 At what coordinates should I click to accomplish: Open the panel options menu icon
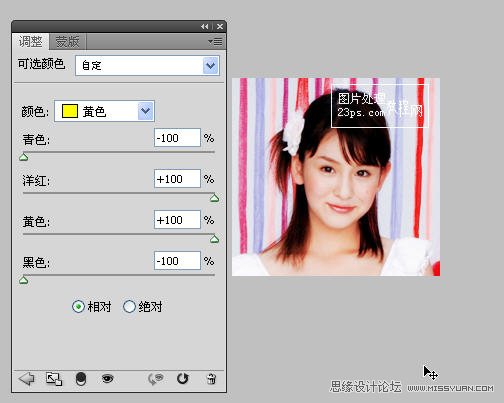(x=215, y=42)
